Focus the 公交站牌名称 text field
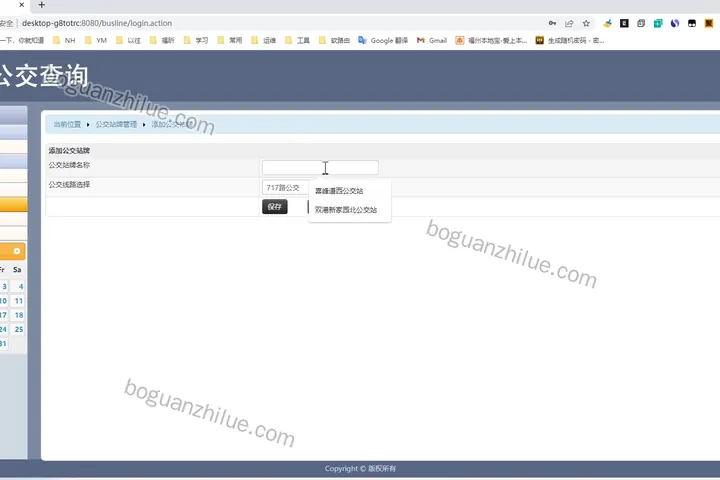The width and height of the screenshot is (720, 480). coord(320,168)
